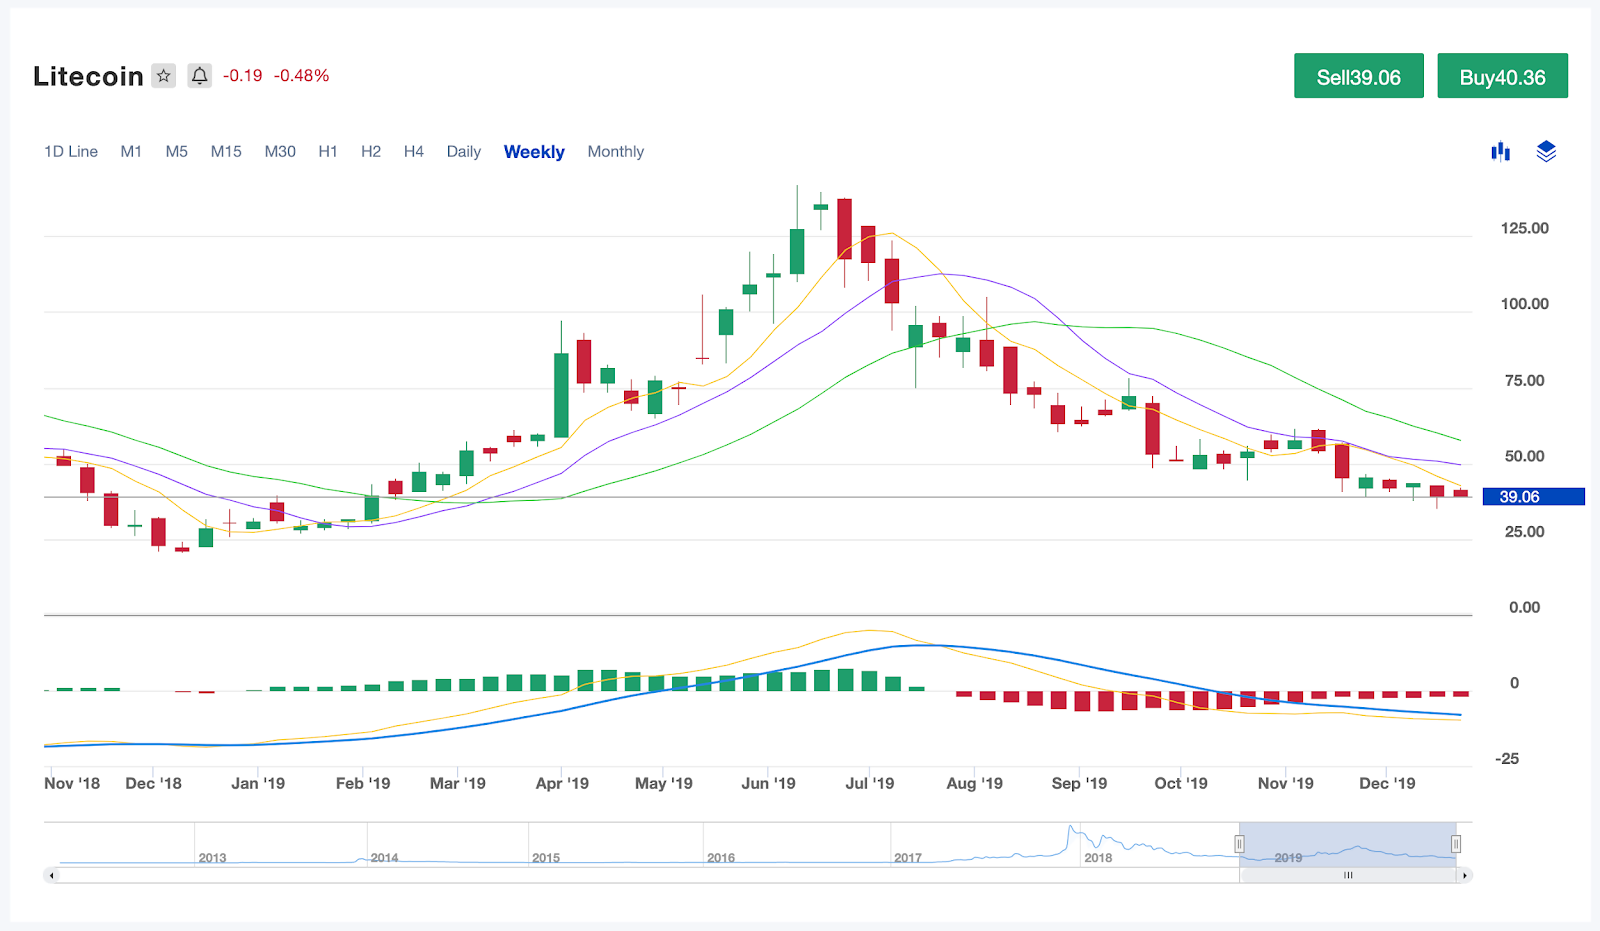This screenshot has width=1600, height=931.
Task: Open indicators layers icon
Action: pyautogui.click(x=1546, y=151)
